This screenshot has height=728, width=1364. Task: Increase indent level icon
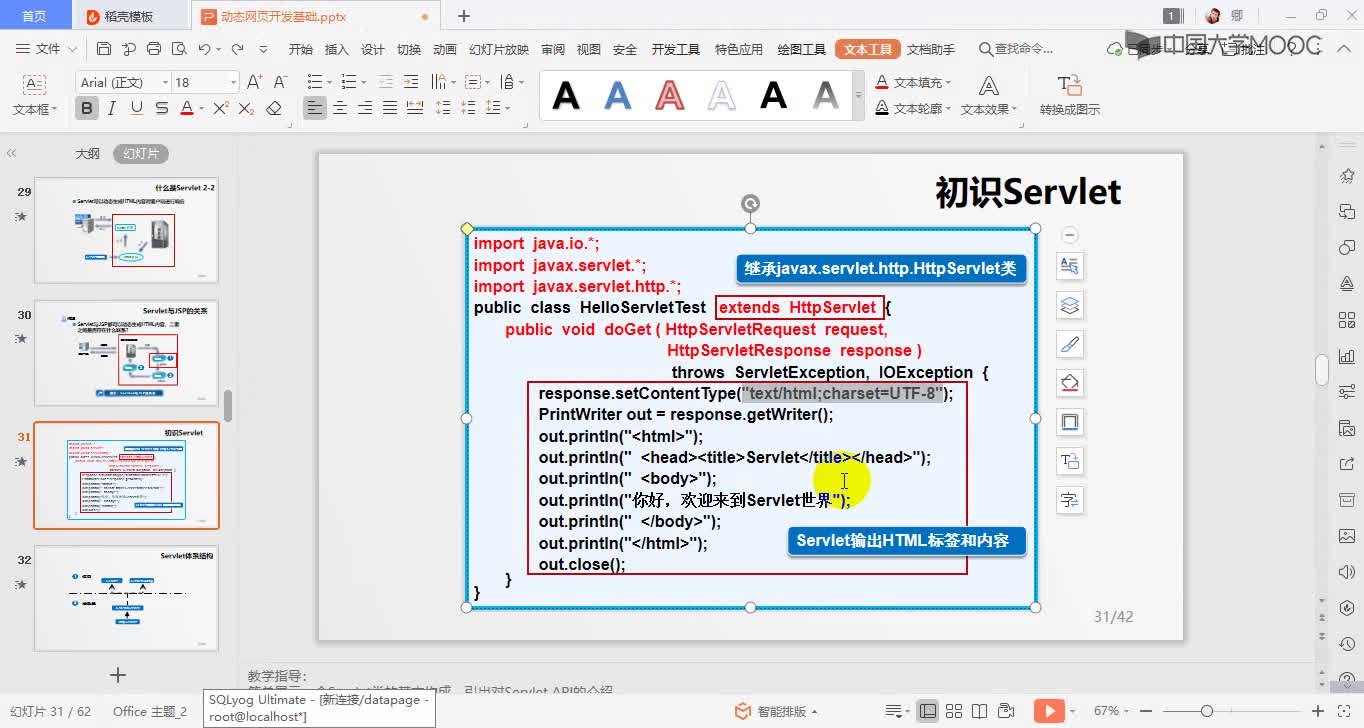410,82
